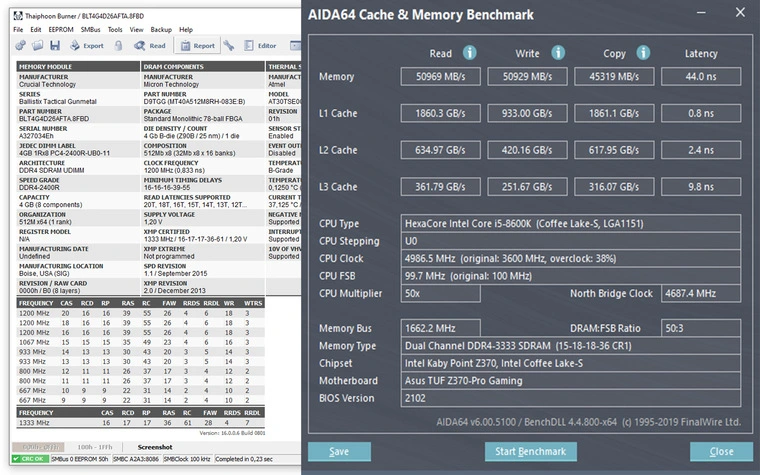Screen dimensions: 760x475
Task: Click the CPU Type field showing i5-8600K
Action: (x=570, y=223)
